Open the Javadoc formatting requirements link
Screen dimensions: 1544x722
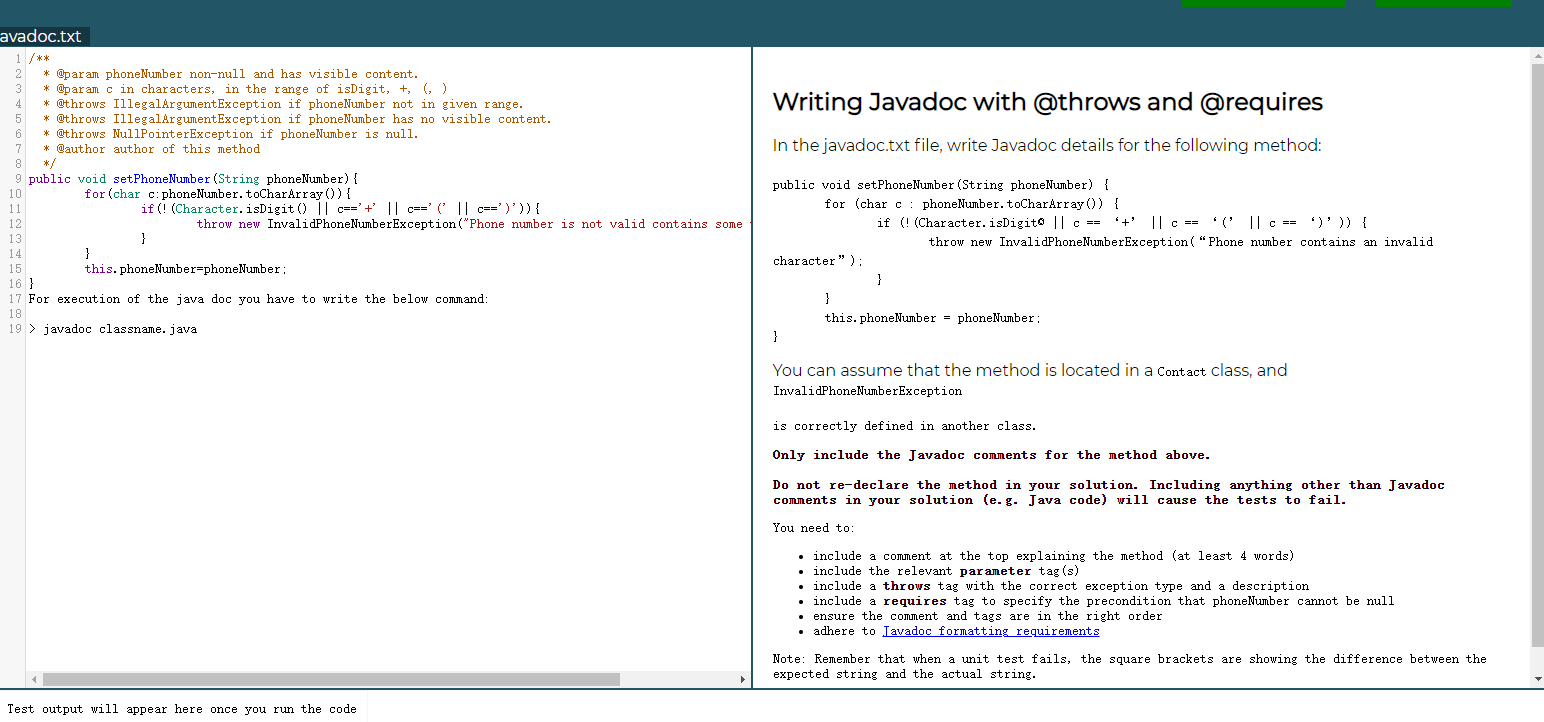point(991,631)
